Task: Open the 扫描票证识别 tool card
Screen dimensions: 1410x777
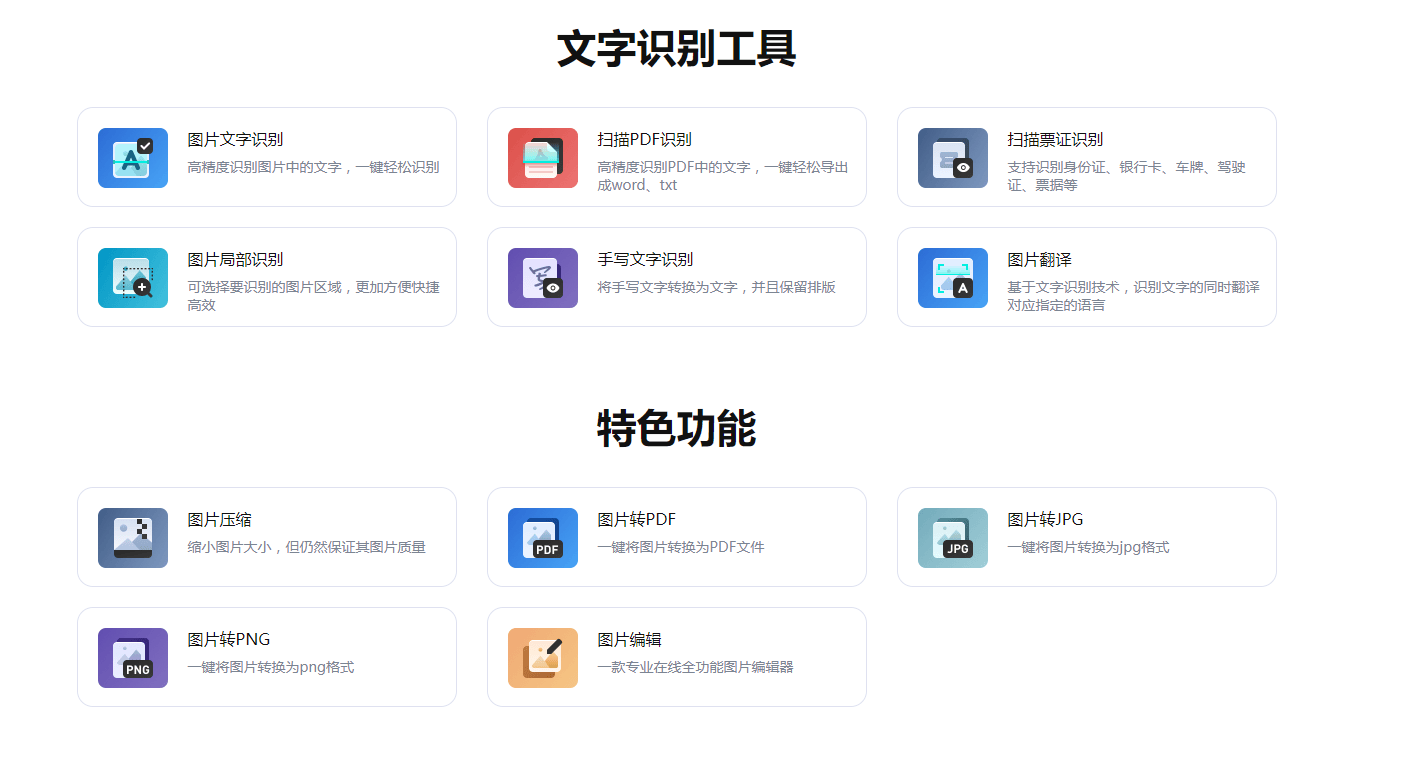Action: point(1087,157)
